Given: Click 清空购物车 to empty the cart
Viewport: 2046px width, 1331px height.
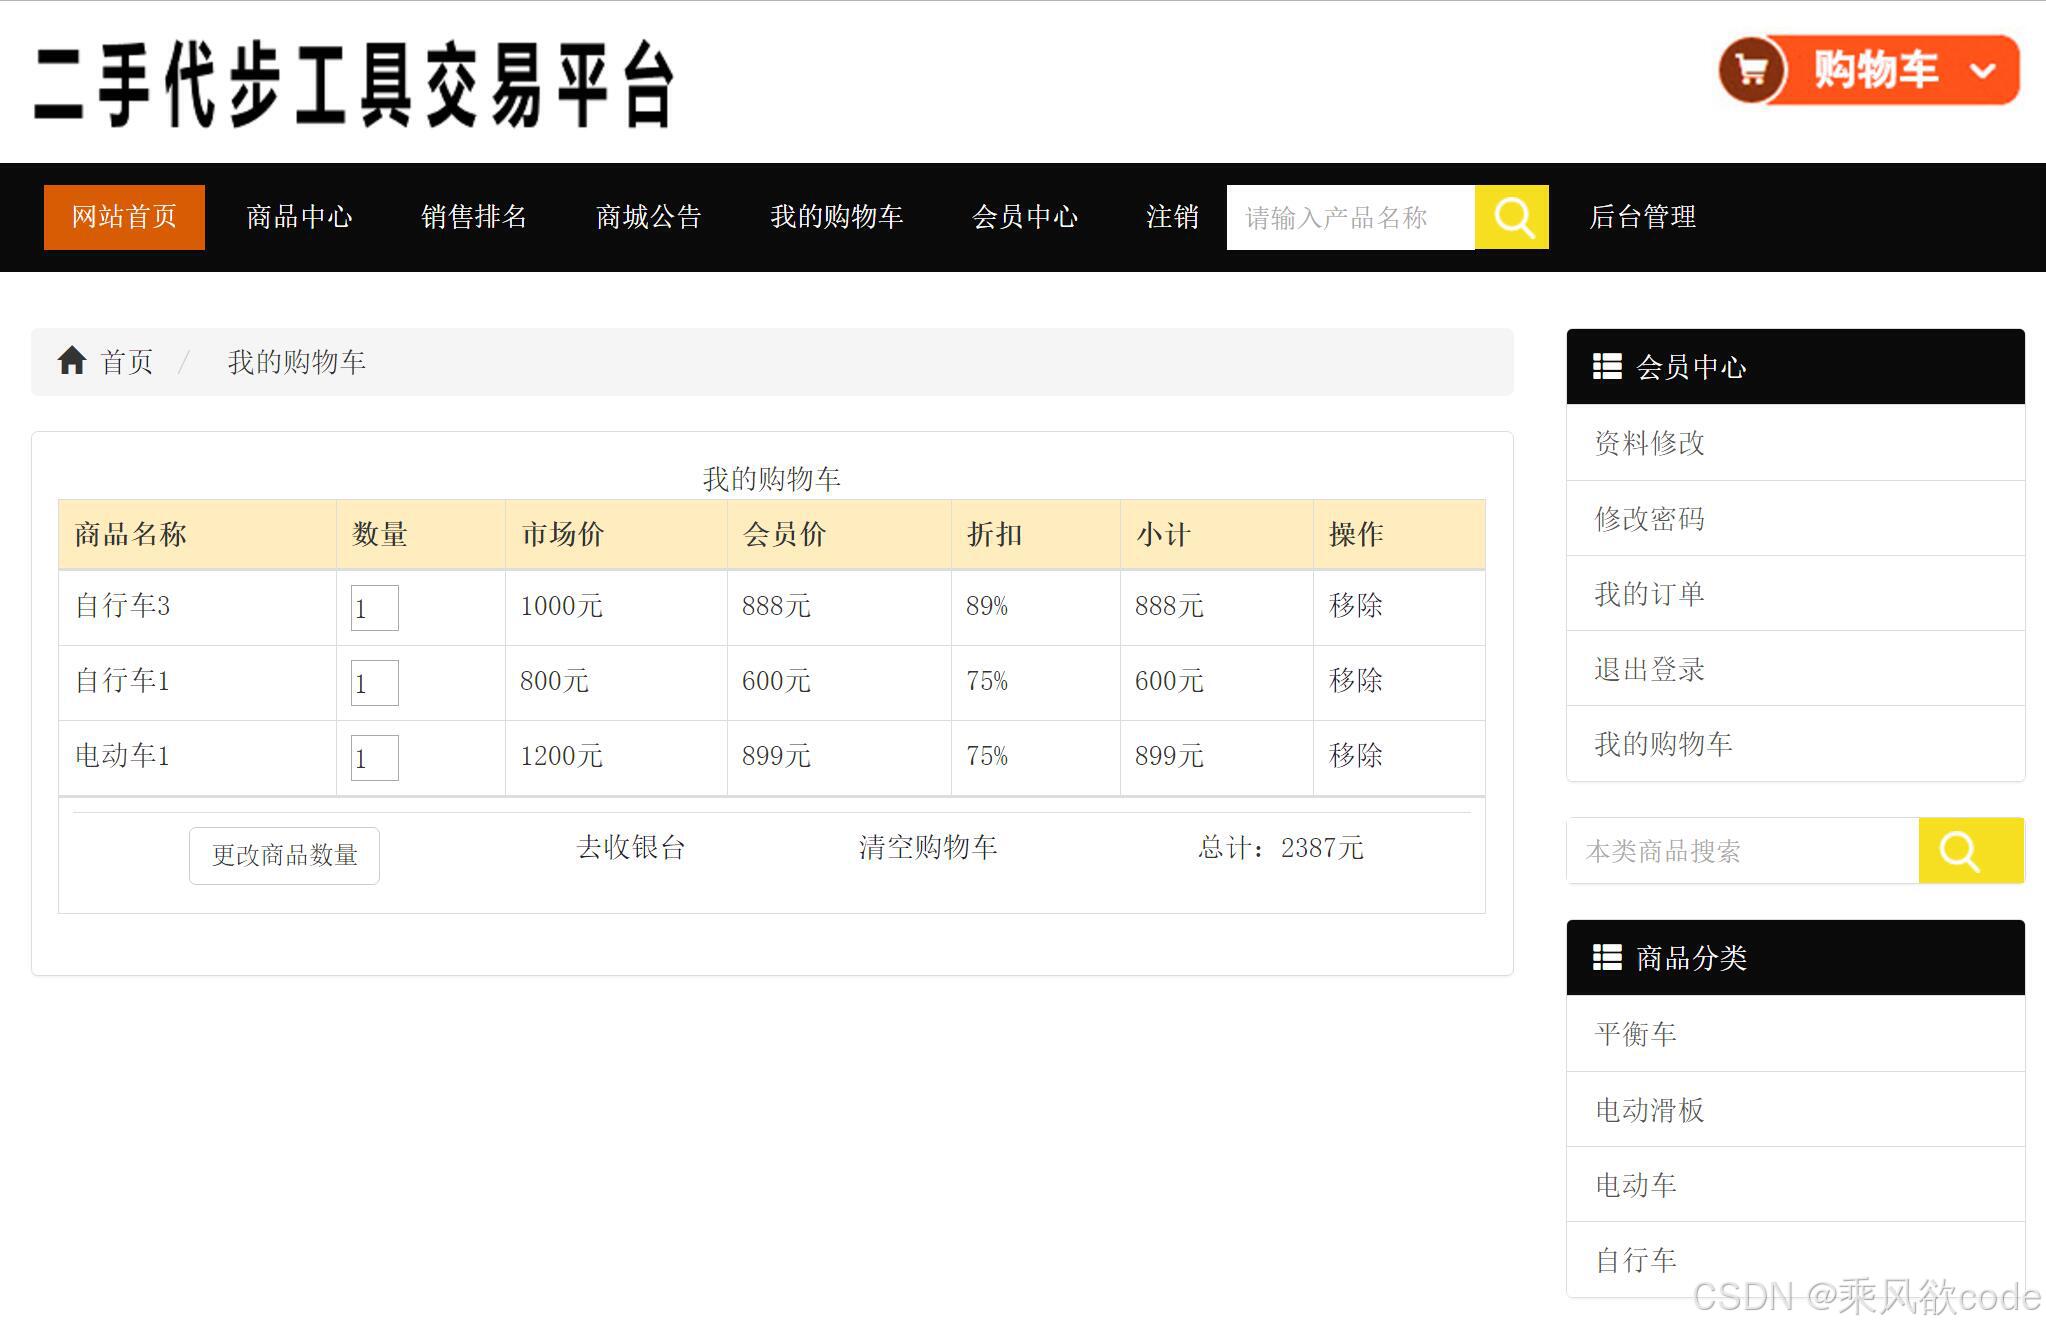Looking at the screenshot, I should click(x=927, y=848).
